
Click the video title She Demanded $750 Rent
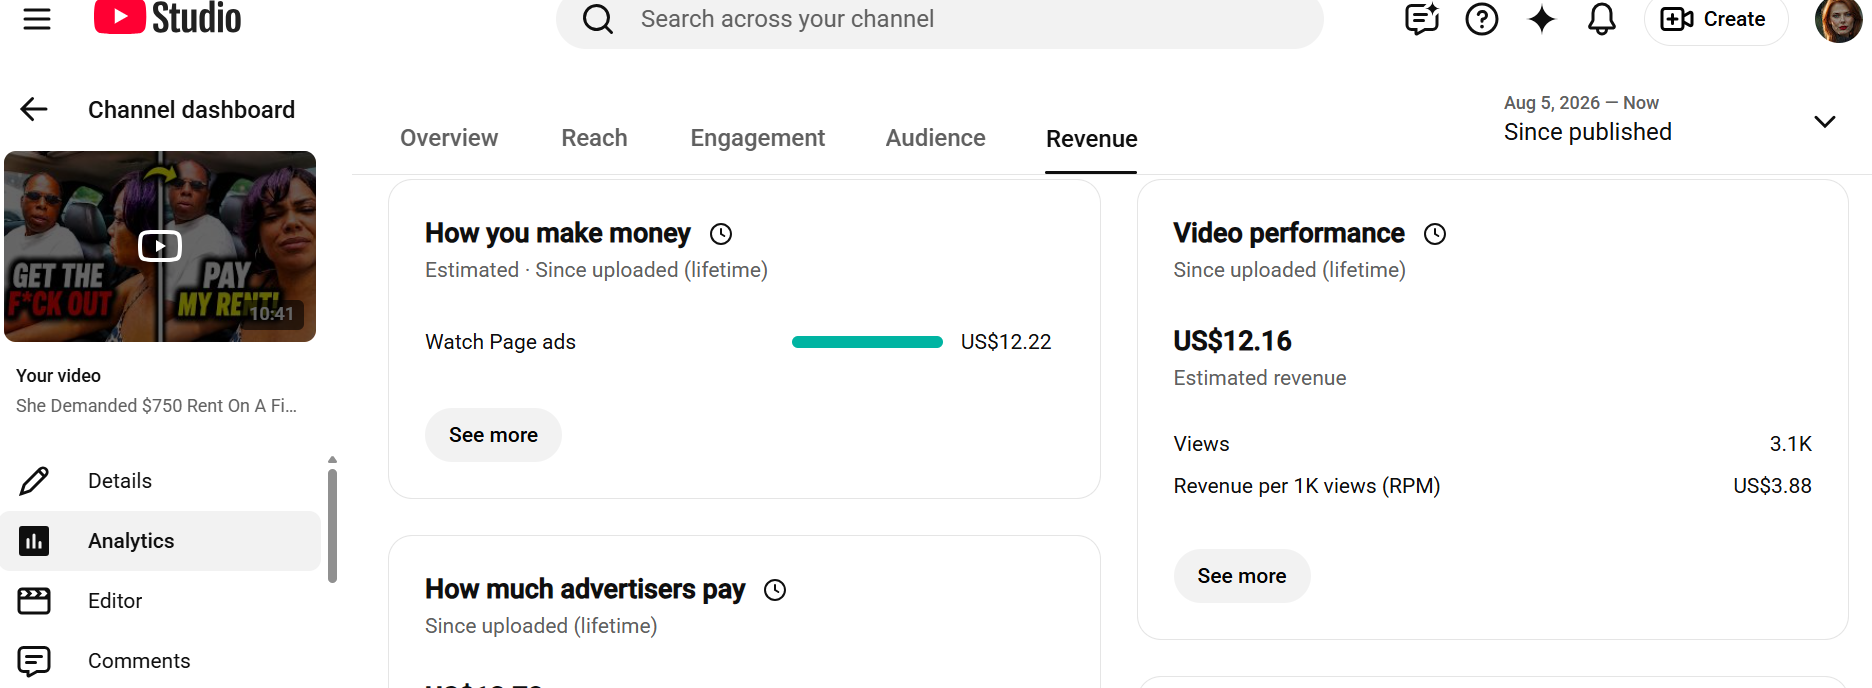156,406
